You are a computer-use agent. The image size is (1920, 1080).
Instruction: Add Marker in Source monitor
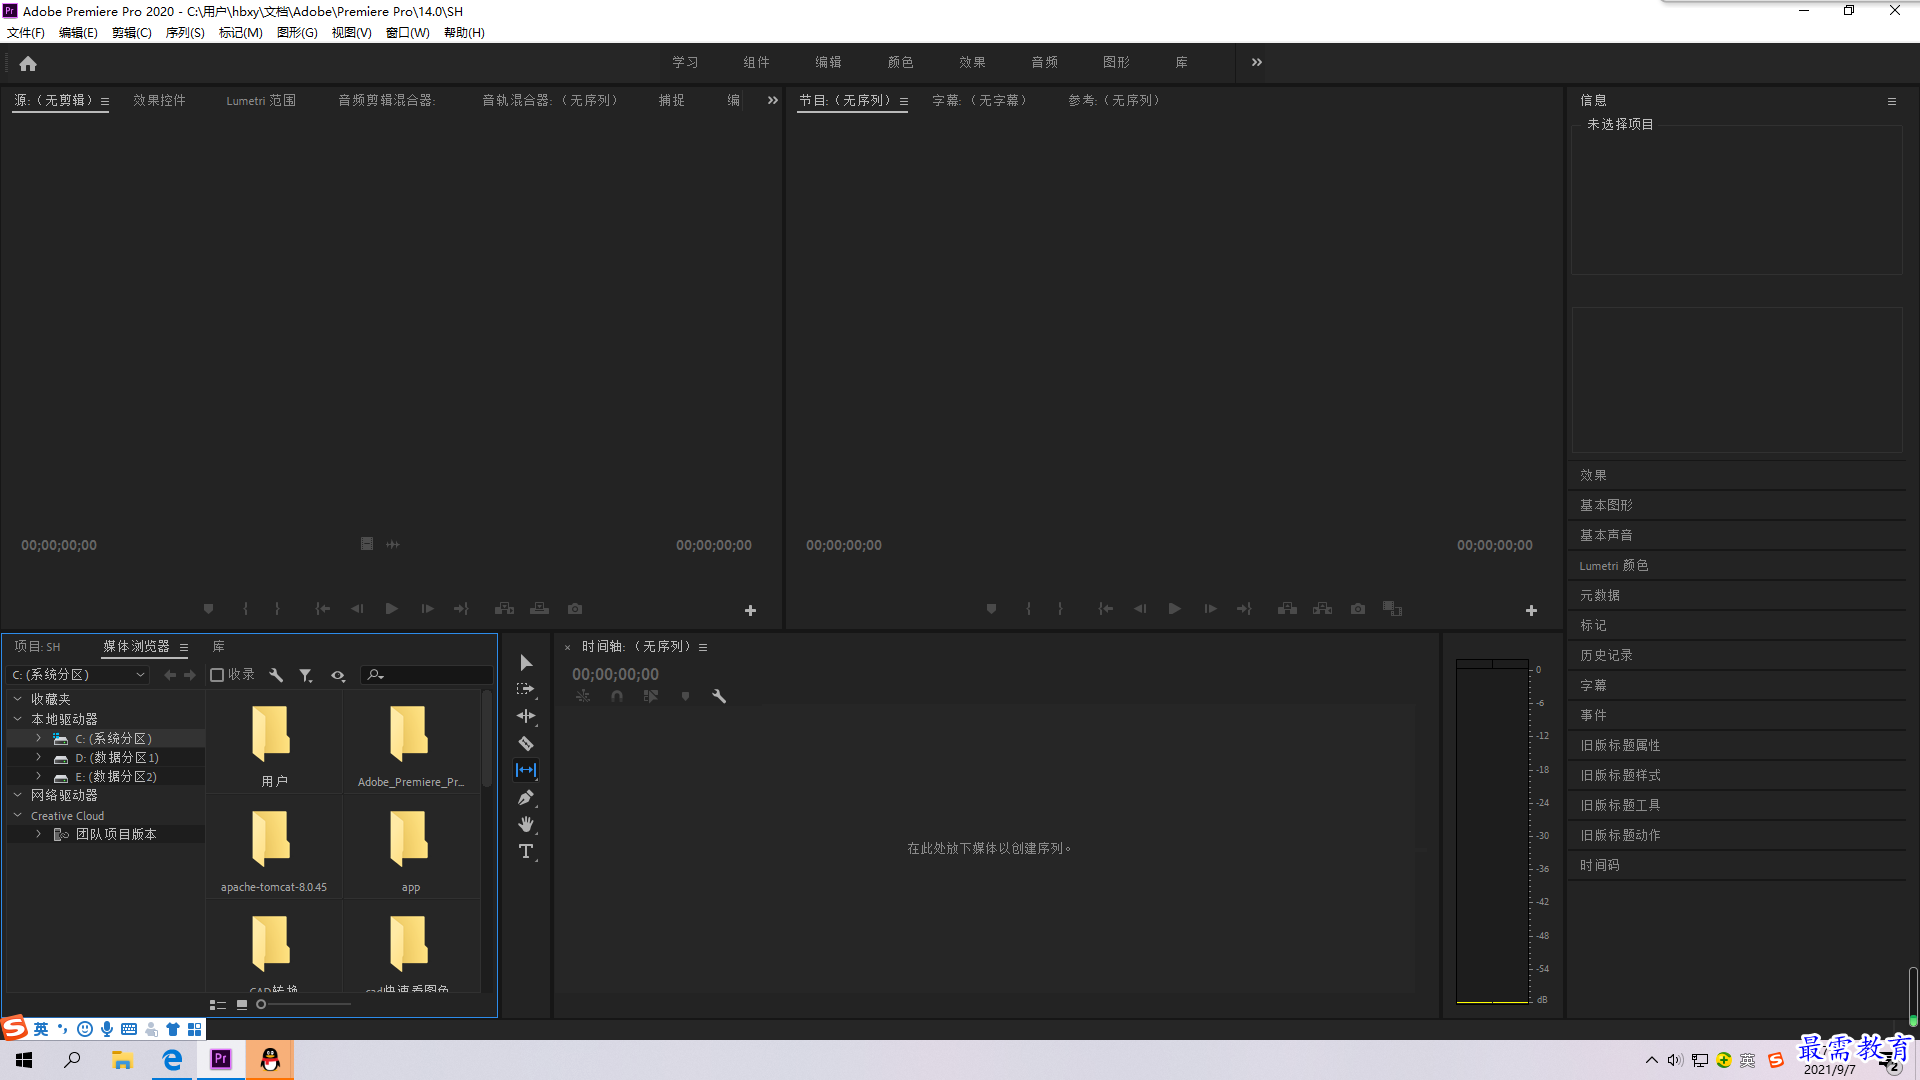tap(209, 608)
